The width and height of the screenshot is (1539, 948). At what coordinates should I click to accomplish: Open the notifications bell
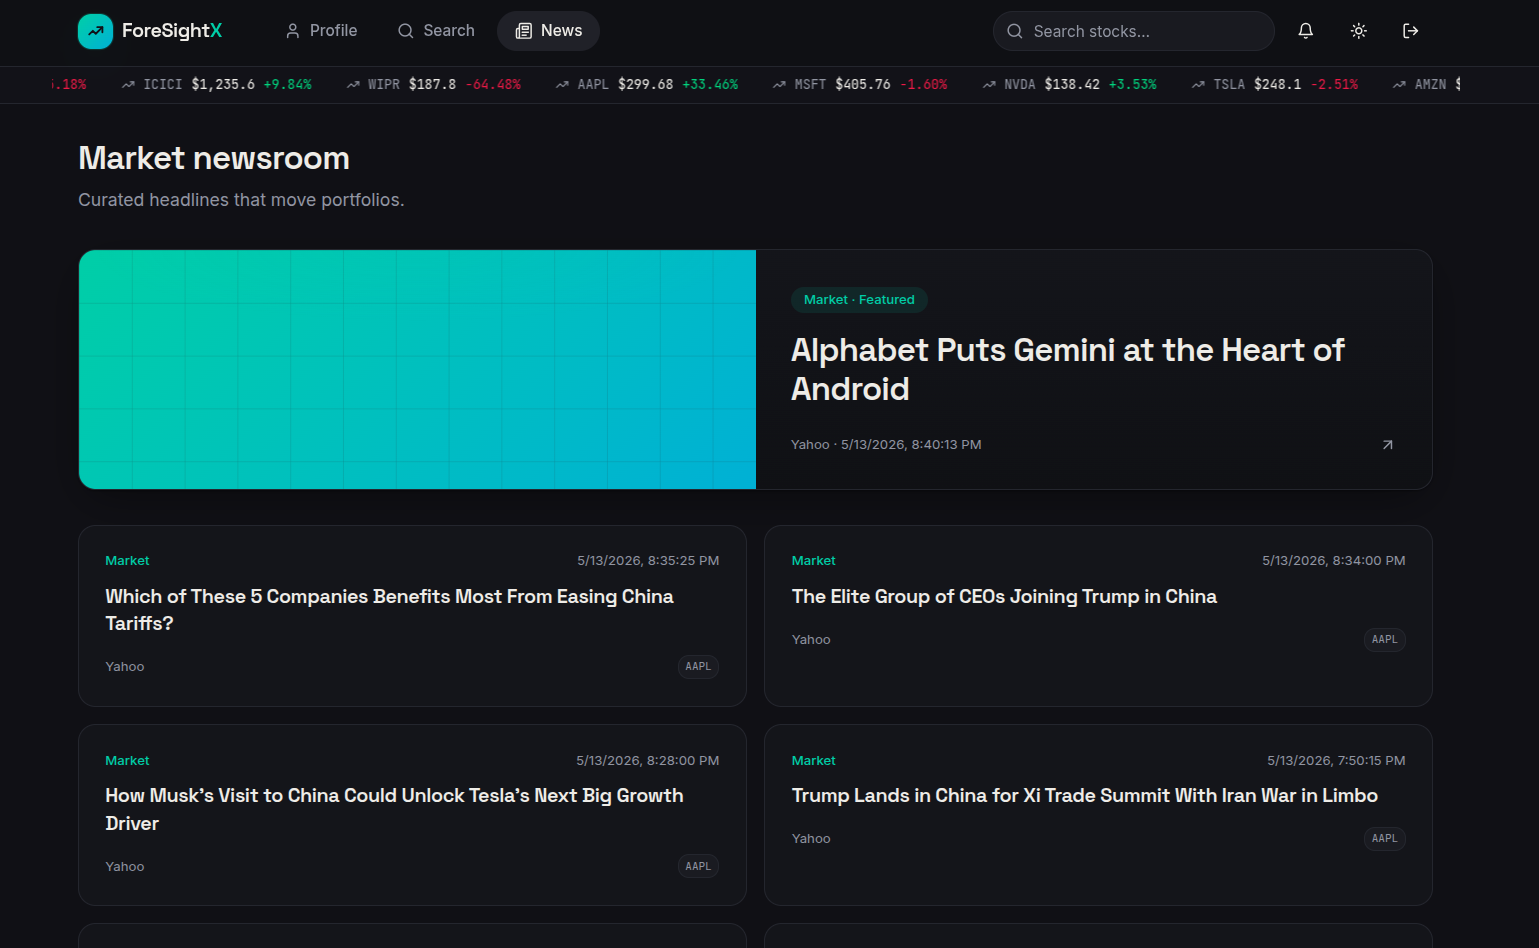pos(1305,31)
